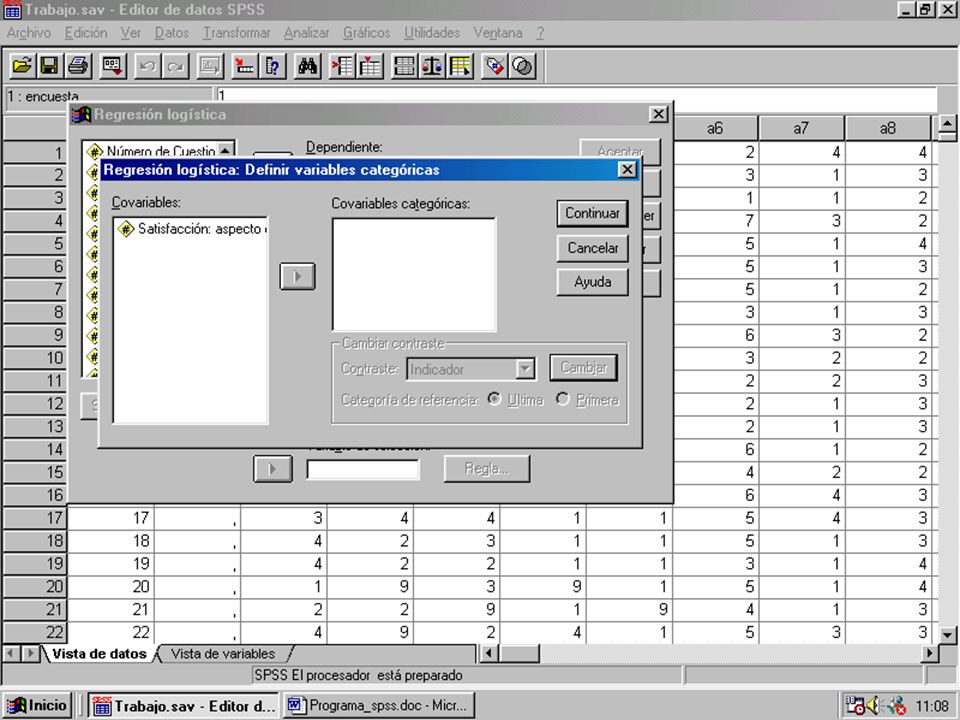Image resolution: width=960 pixels, height=720 pixels.
Task: Click the Redo toolbar arrow
Action: [175, 66]
